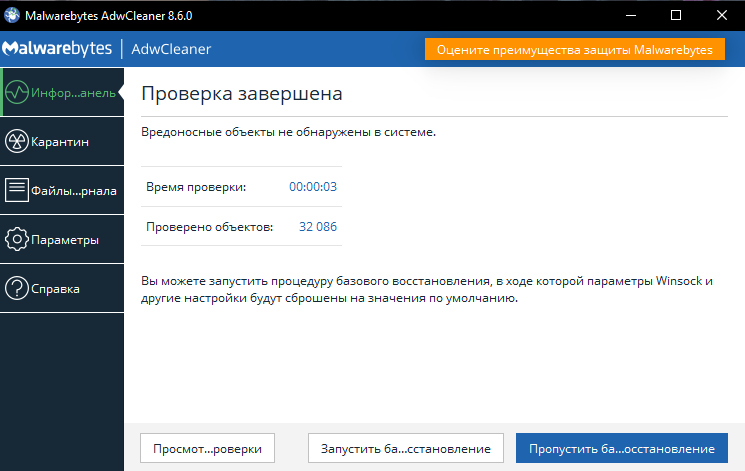Image resolution: width=745 pixels, height=471 pixels.
Task: Click the Запустить ба...сстановление button
Action: pos(406,448)
